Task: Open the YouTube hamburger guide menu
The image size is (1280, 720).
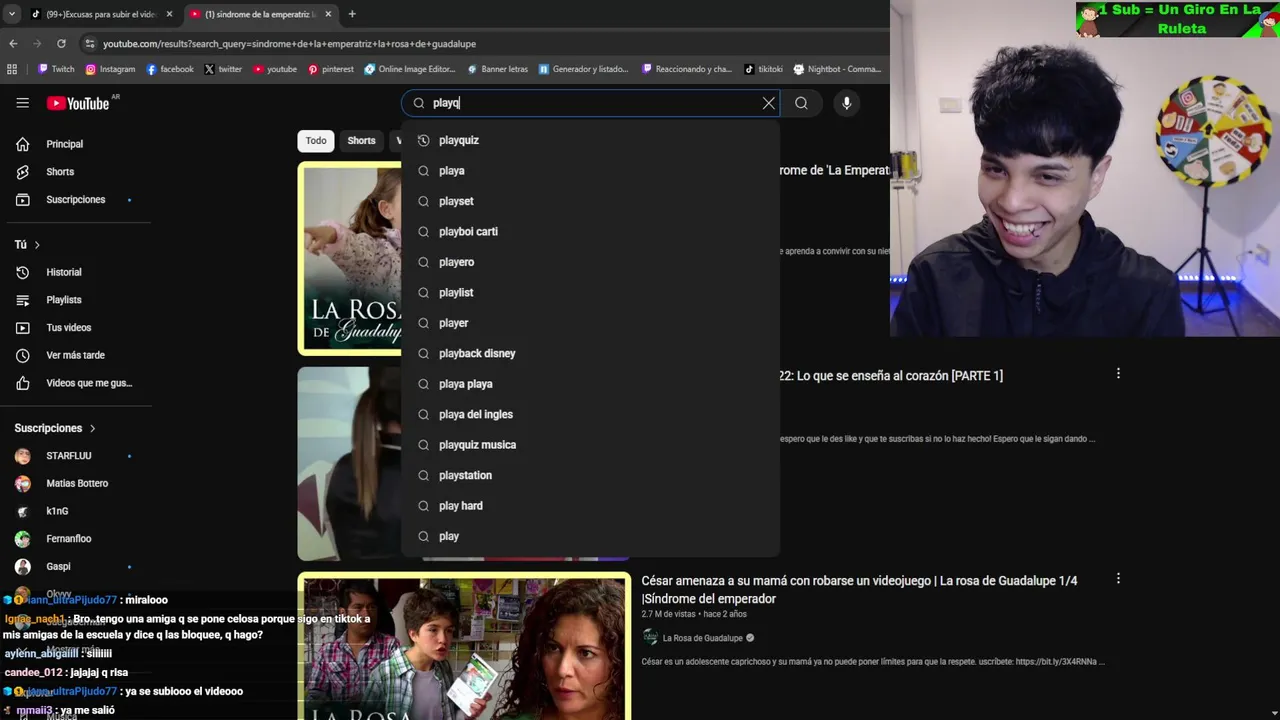Action: click(22, 103)
